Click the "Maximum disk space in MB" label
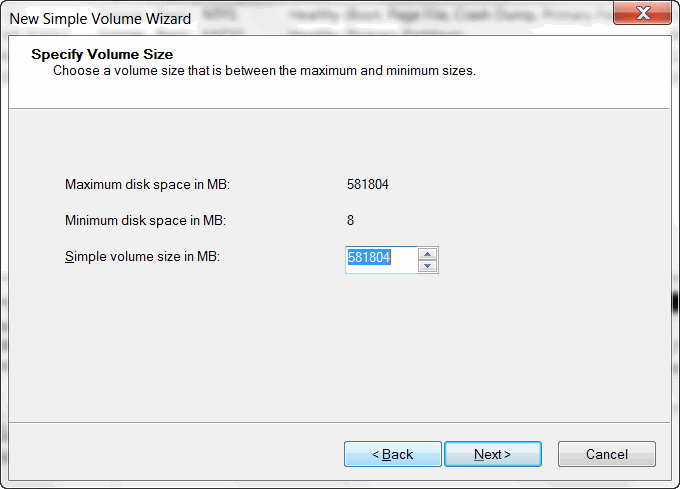 [147, 185]
